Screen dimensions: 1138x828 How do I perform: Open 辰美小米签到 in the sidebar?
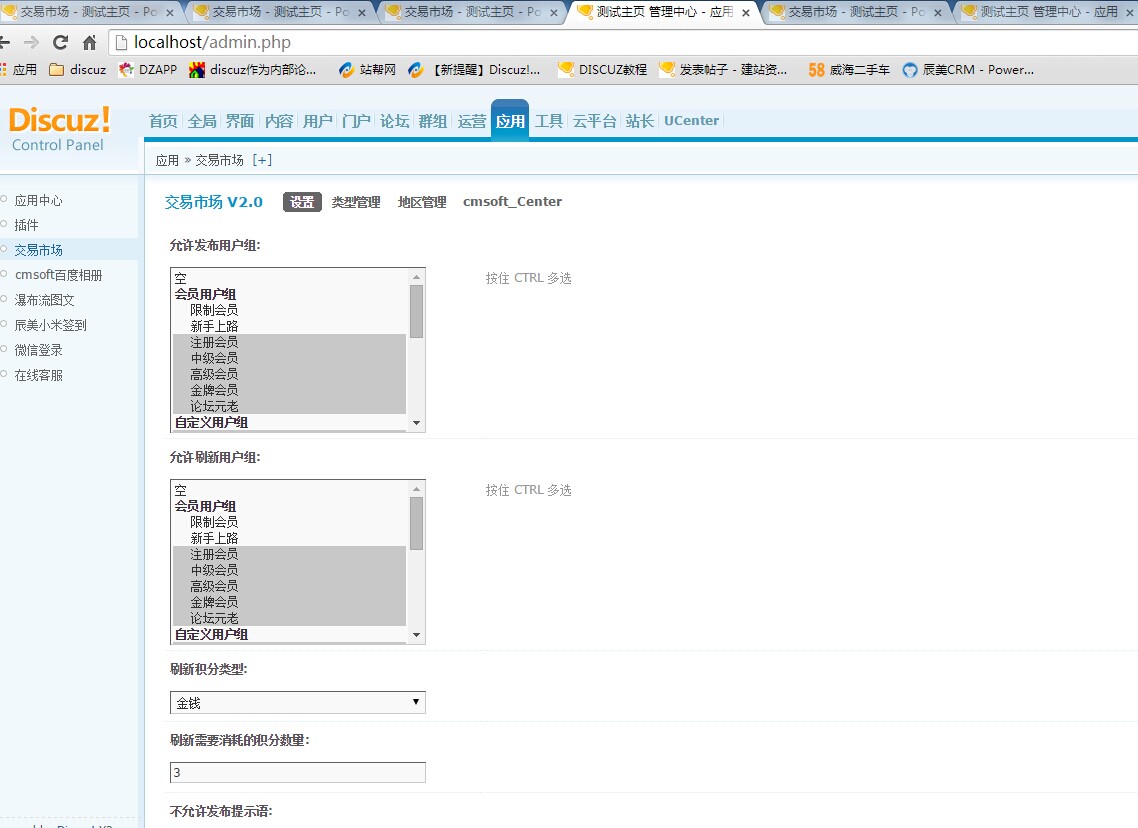50,325
